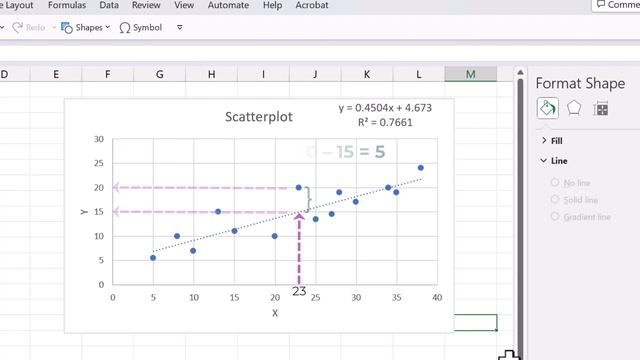The width and height of the screenshot is (640, 360).
Task: Select the X axis title
Action: (x=275, y=313)
